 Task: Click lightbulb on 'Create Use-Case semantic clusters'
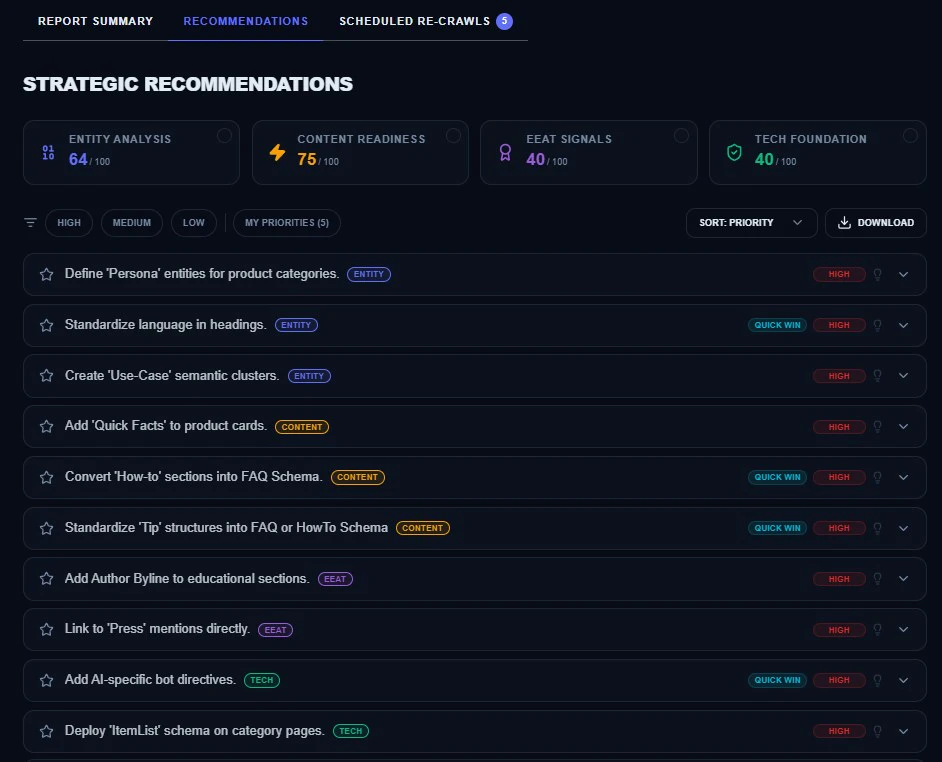pyautogui.click(x=877, y=376)
